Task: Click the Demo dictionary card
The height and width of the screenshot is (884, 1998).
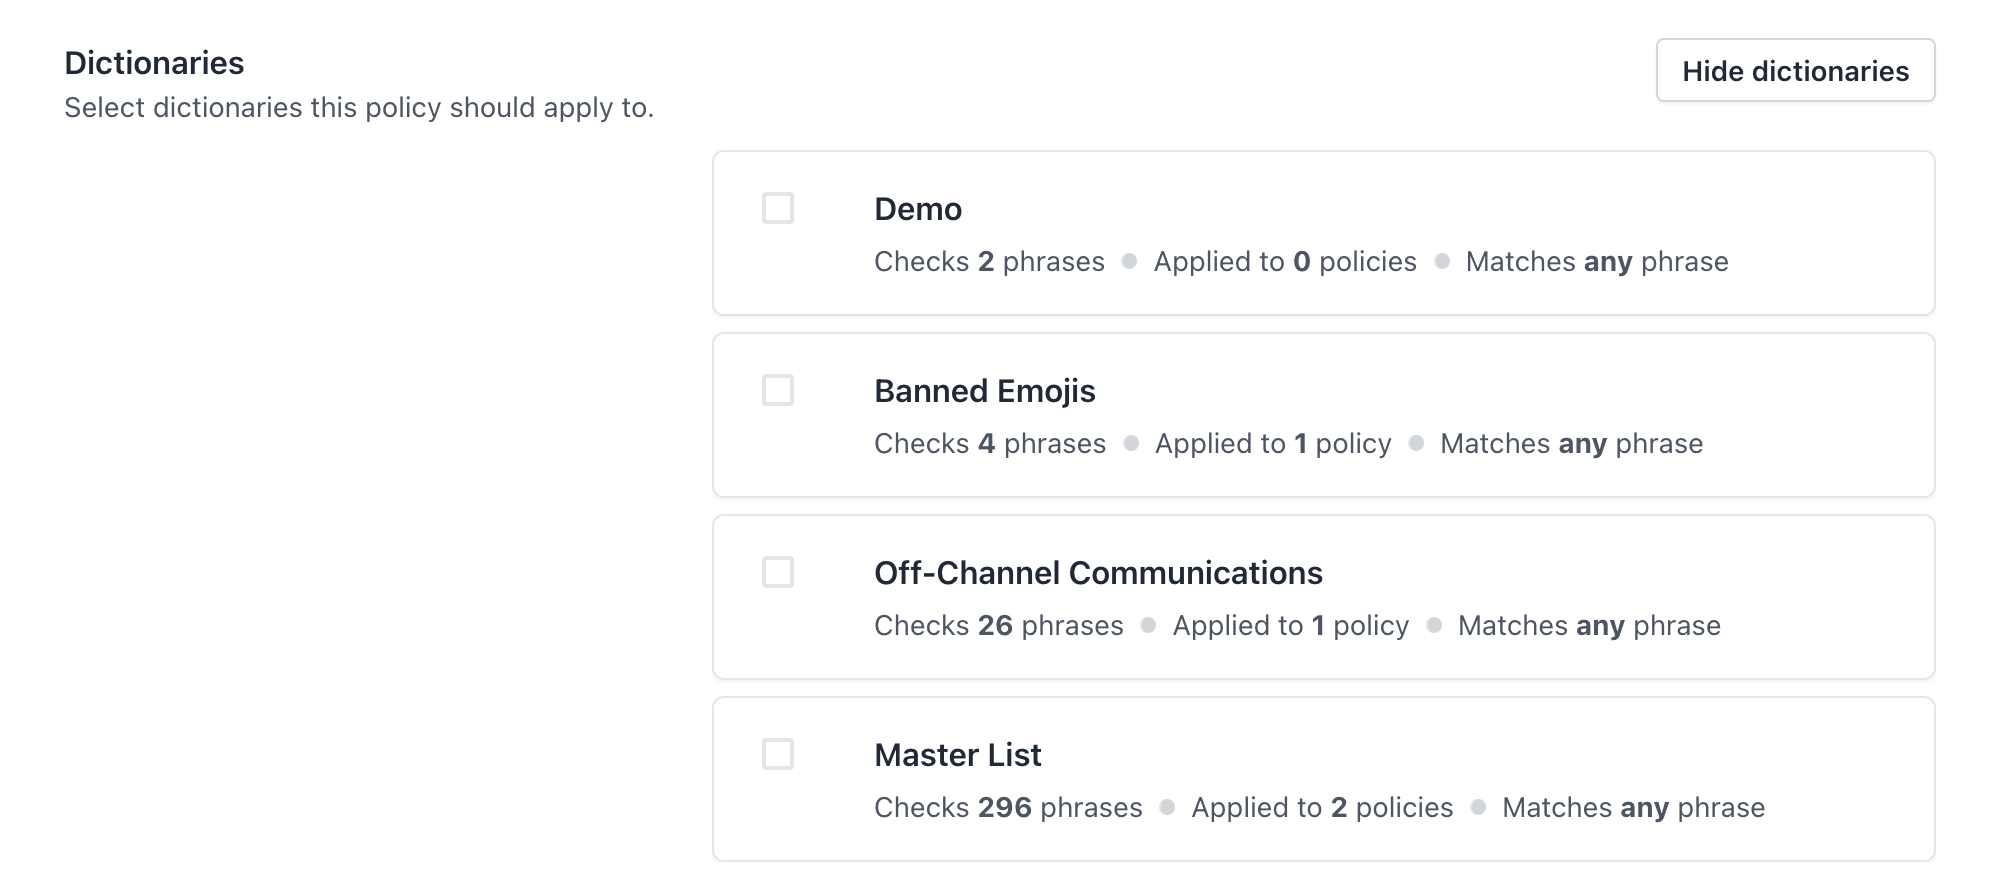Action: [x=1325, y=232]
